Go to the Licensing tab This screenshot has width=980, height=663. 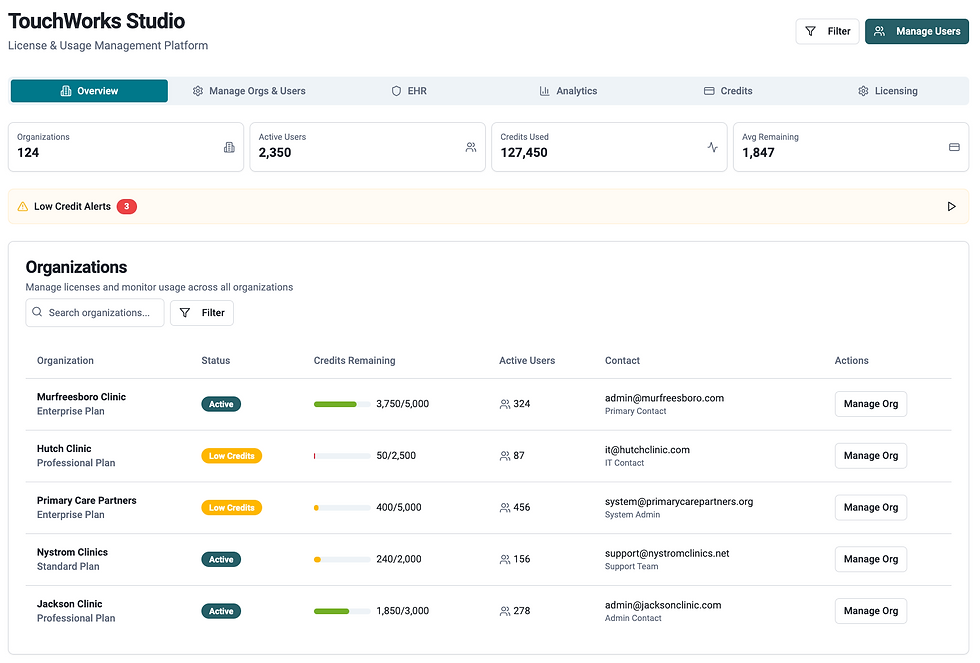click(x=887, y=91)
